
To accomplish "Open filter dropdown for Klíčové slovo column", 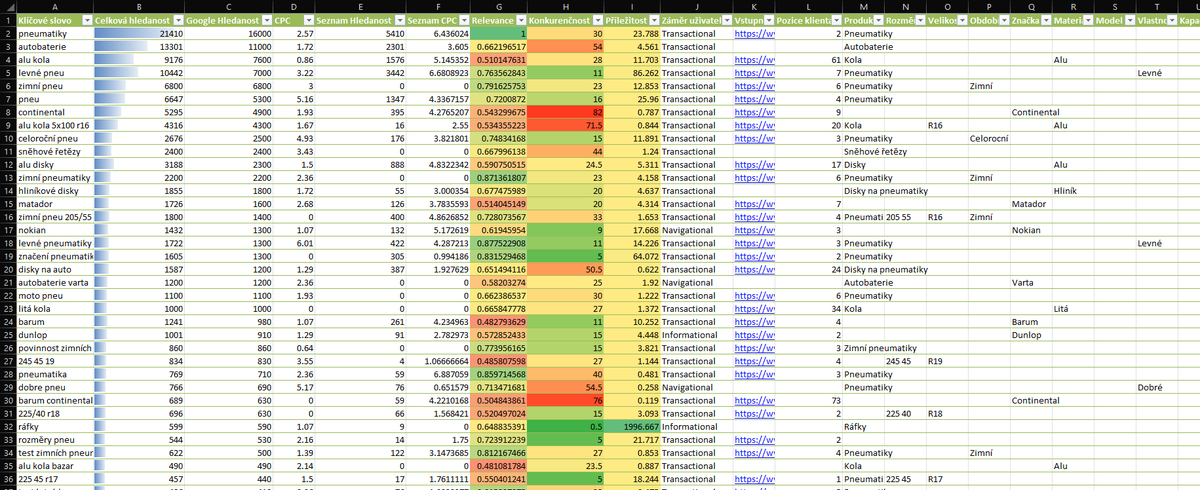I will [x=87, y=20].
